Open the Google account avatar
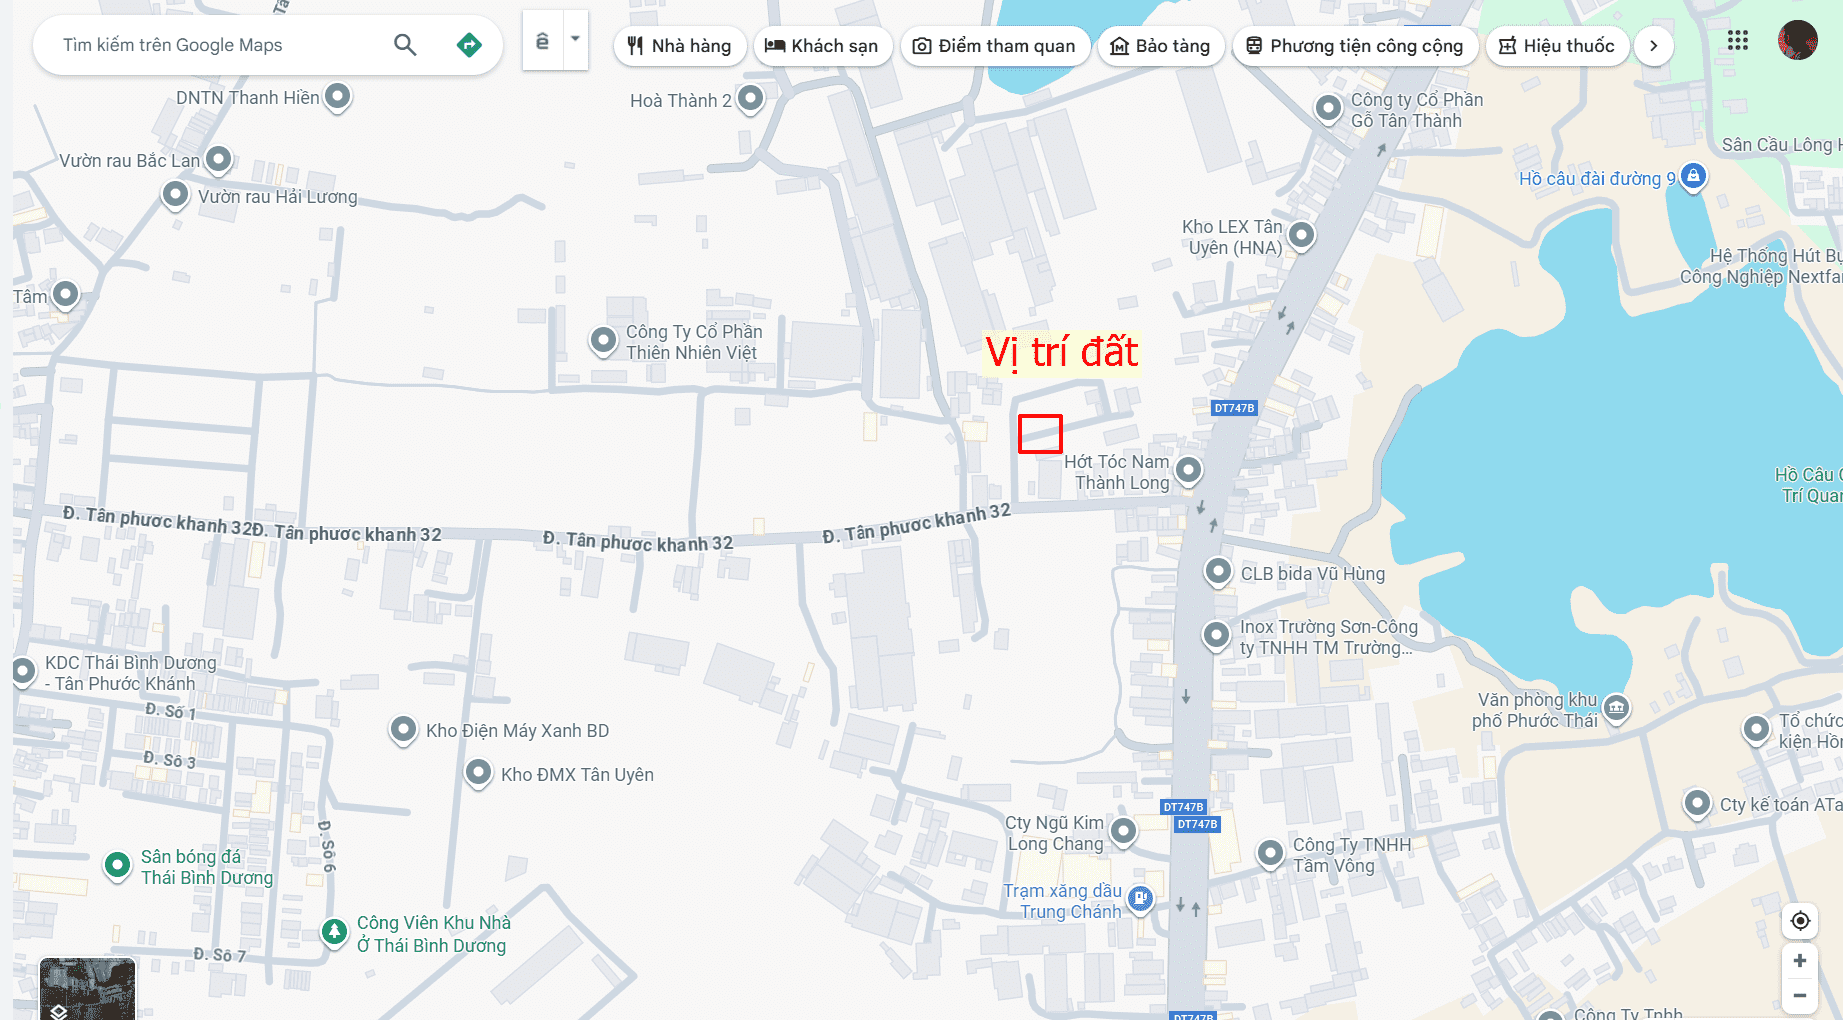This screenshot has width=1843, height=1020. click(x=1798, y=41)
